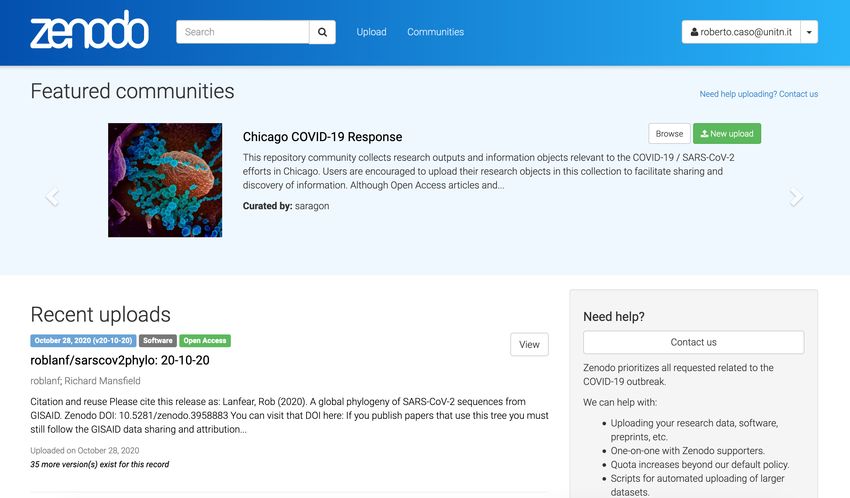Show the next featured community
The width and height of the screenshot is (850, 498).
point(796,197)
